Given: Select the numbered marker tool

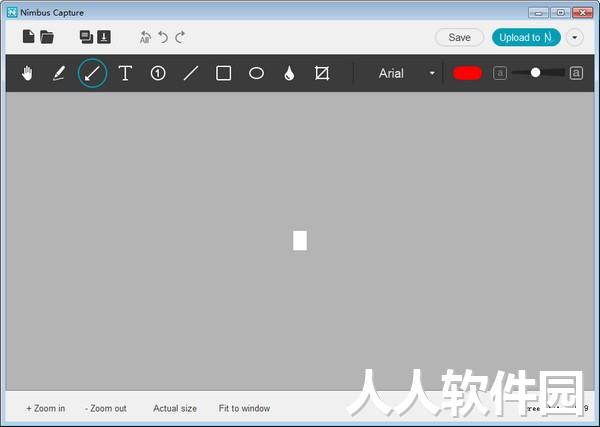Looking at the screenshot, I should click(158, 73).
